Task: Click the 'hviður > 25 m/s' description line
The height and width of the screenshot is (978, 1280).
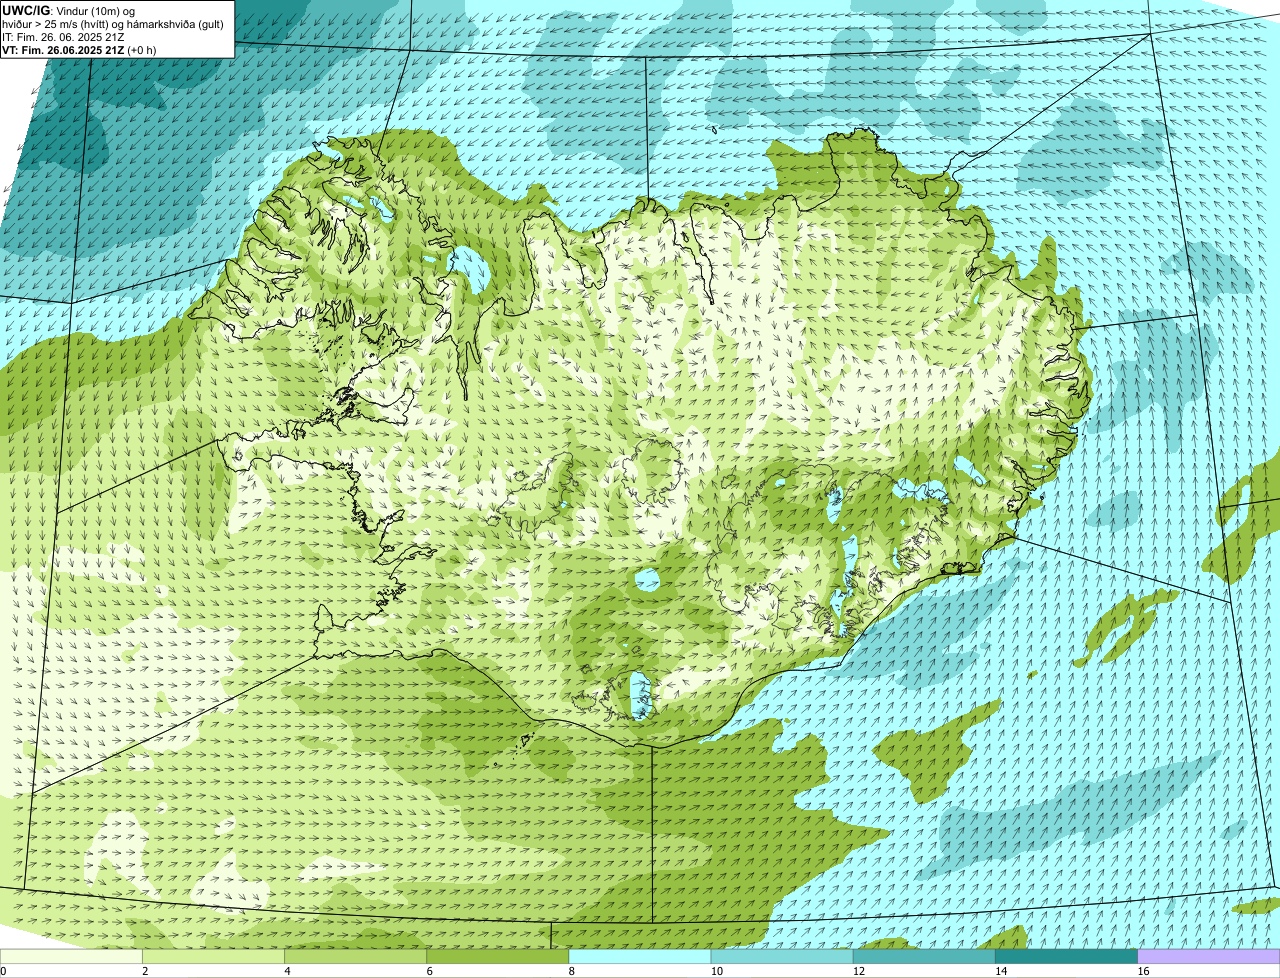Action: (113, 24)
